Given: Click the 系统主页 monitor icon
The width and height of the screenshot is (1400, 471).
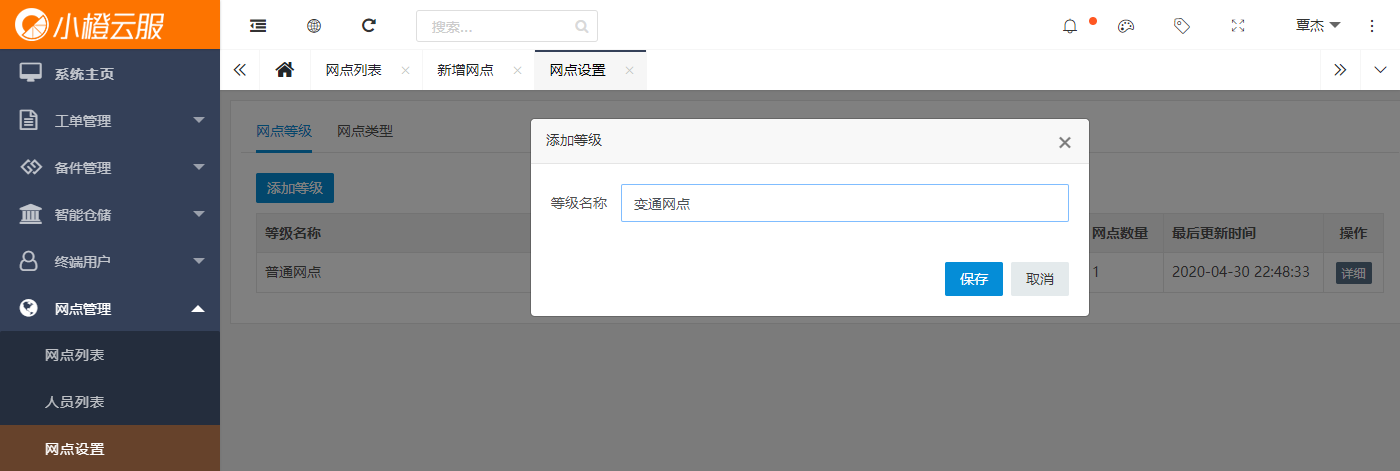Looking at the screenshot, I should coord(31,73).
